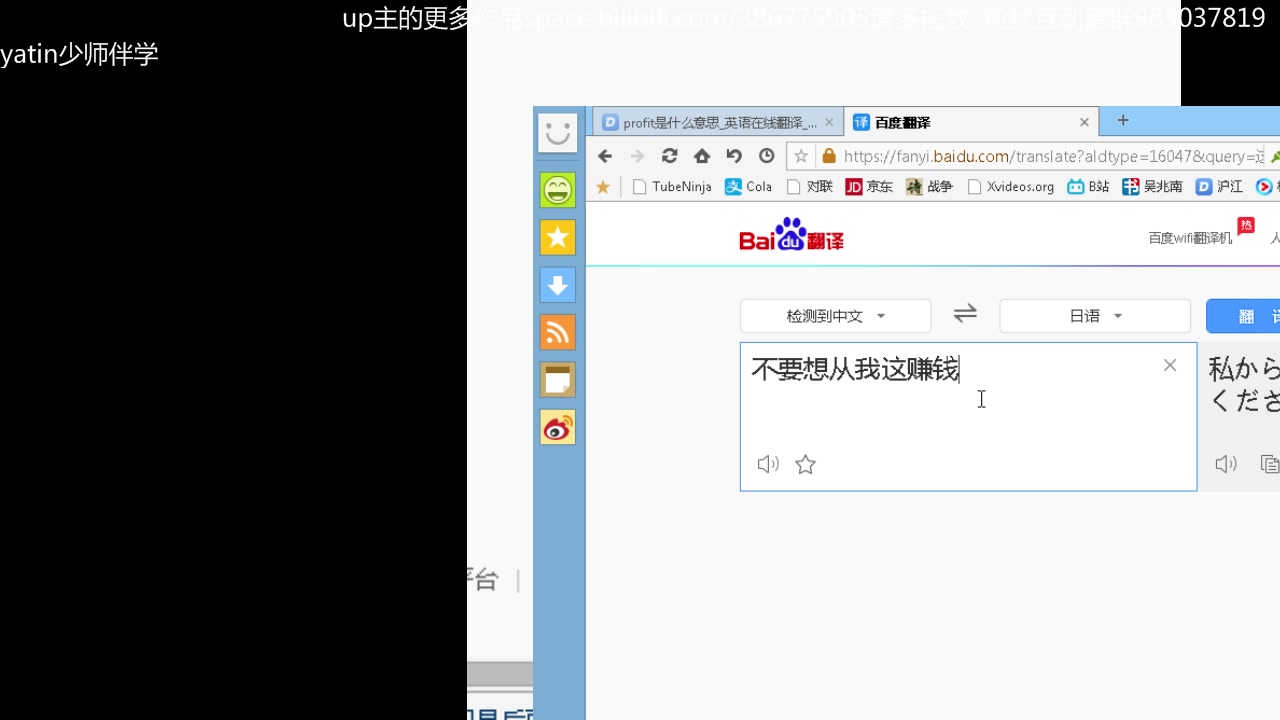
Task: Open the sidebar downloads arrow icon
Action: tap(558, 285)
